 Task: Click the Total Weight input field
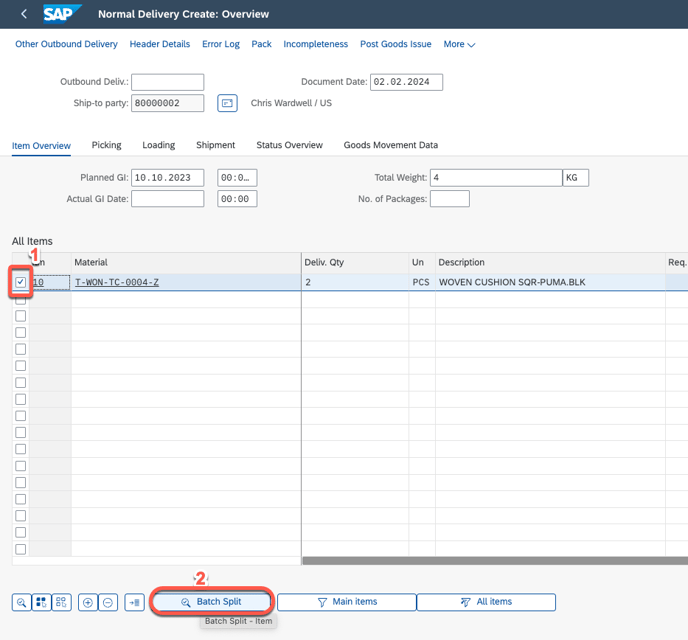point(496,177)
